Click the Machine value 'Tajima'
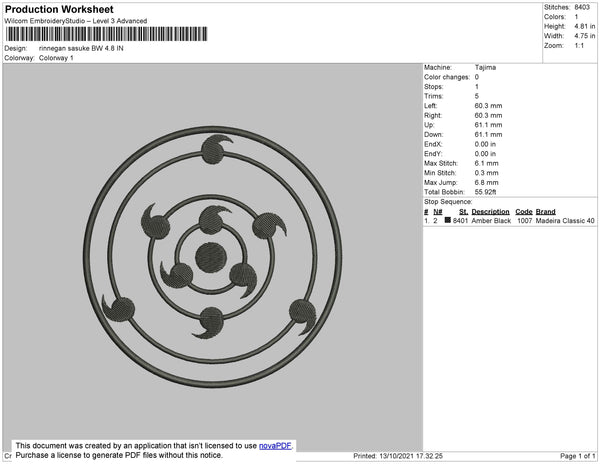 (485, 67)
